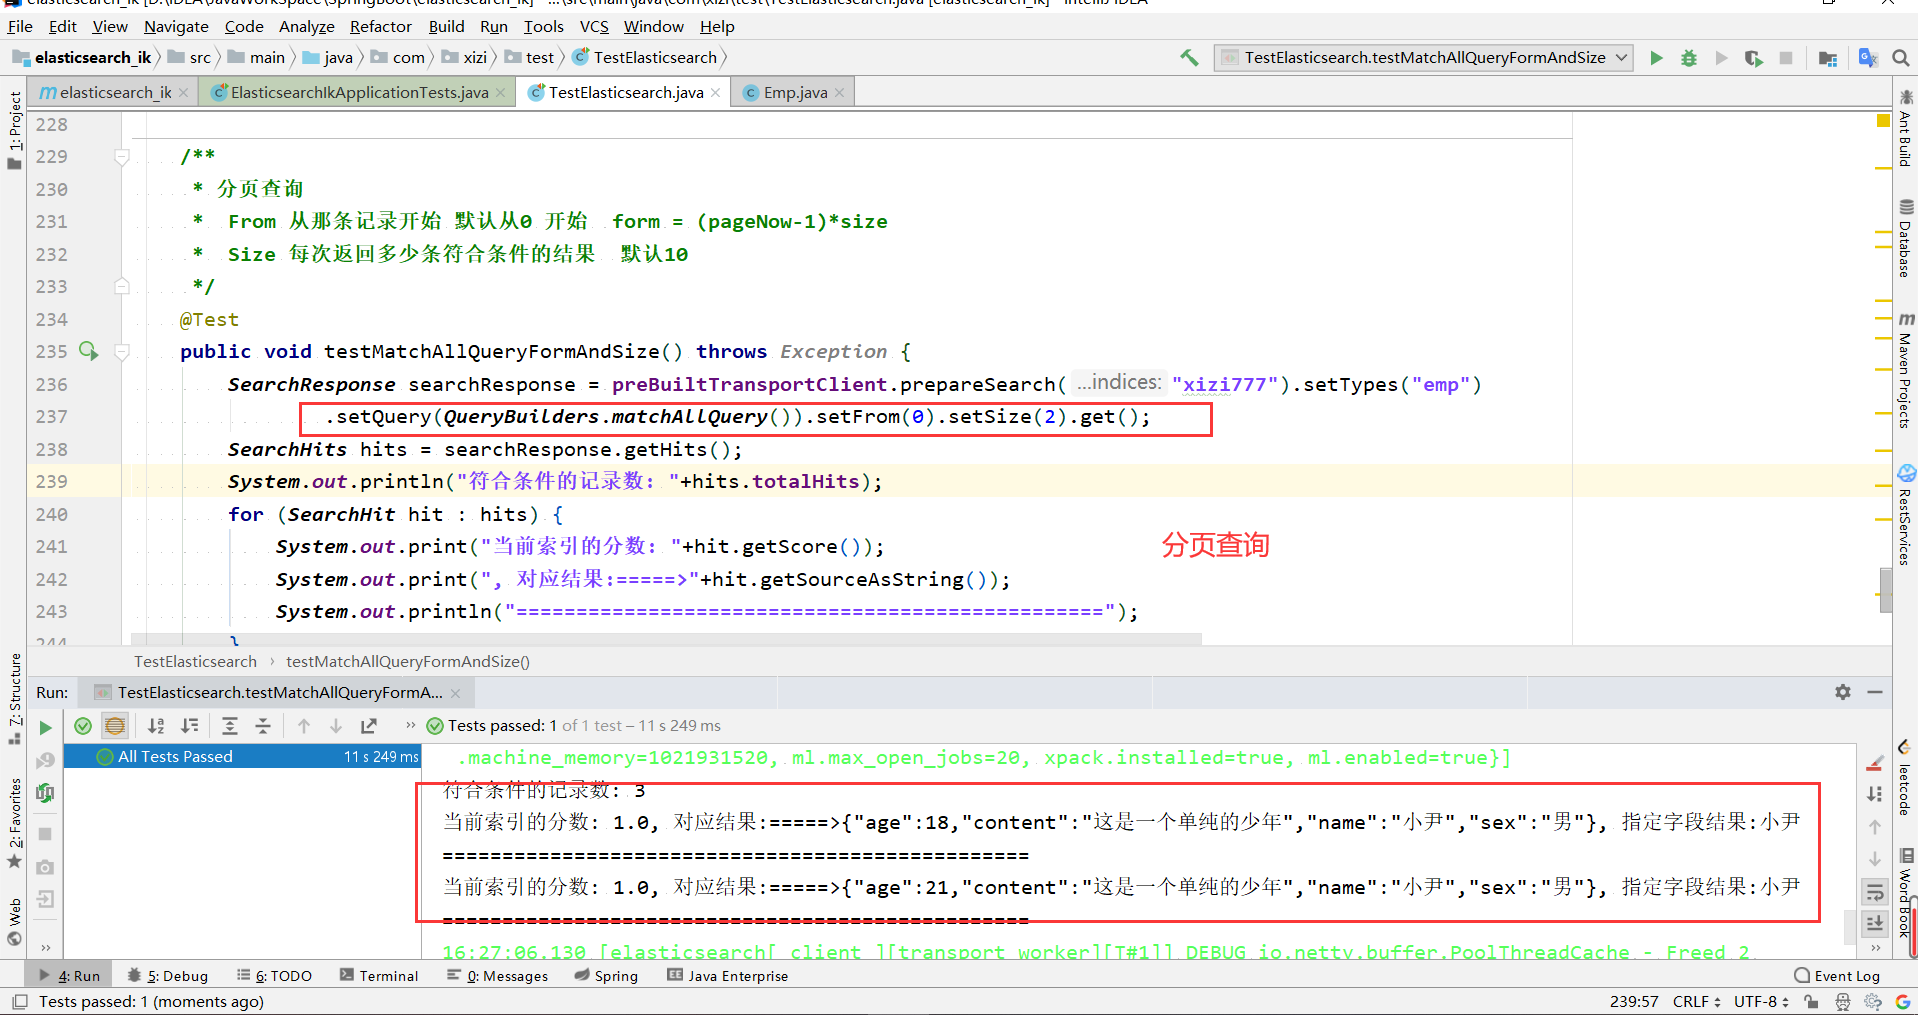
Task: Open the Event Log
Action: click(x=1837, y=976)
